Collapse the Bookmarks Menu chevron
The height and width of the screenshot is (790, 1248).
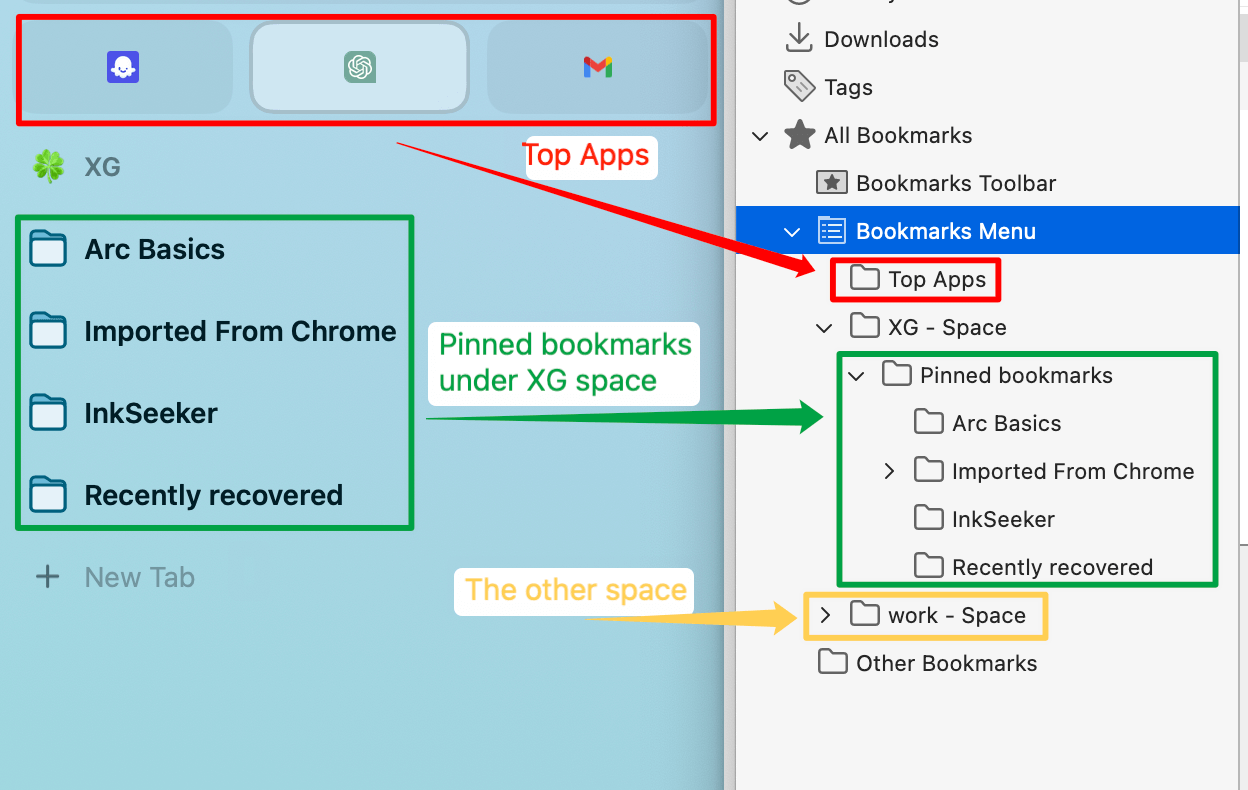click(x=793, y=232)
